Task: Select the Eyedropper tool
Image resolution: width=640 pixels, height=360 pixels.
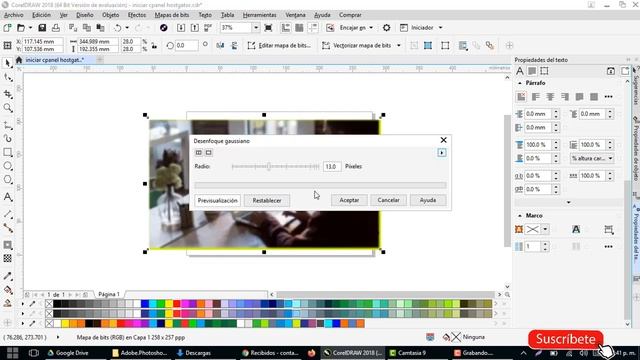Action: click(7, 276)
